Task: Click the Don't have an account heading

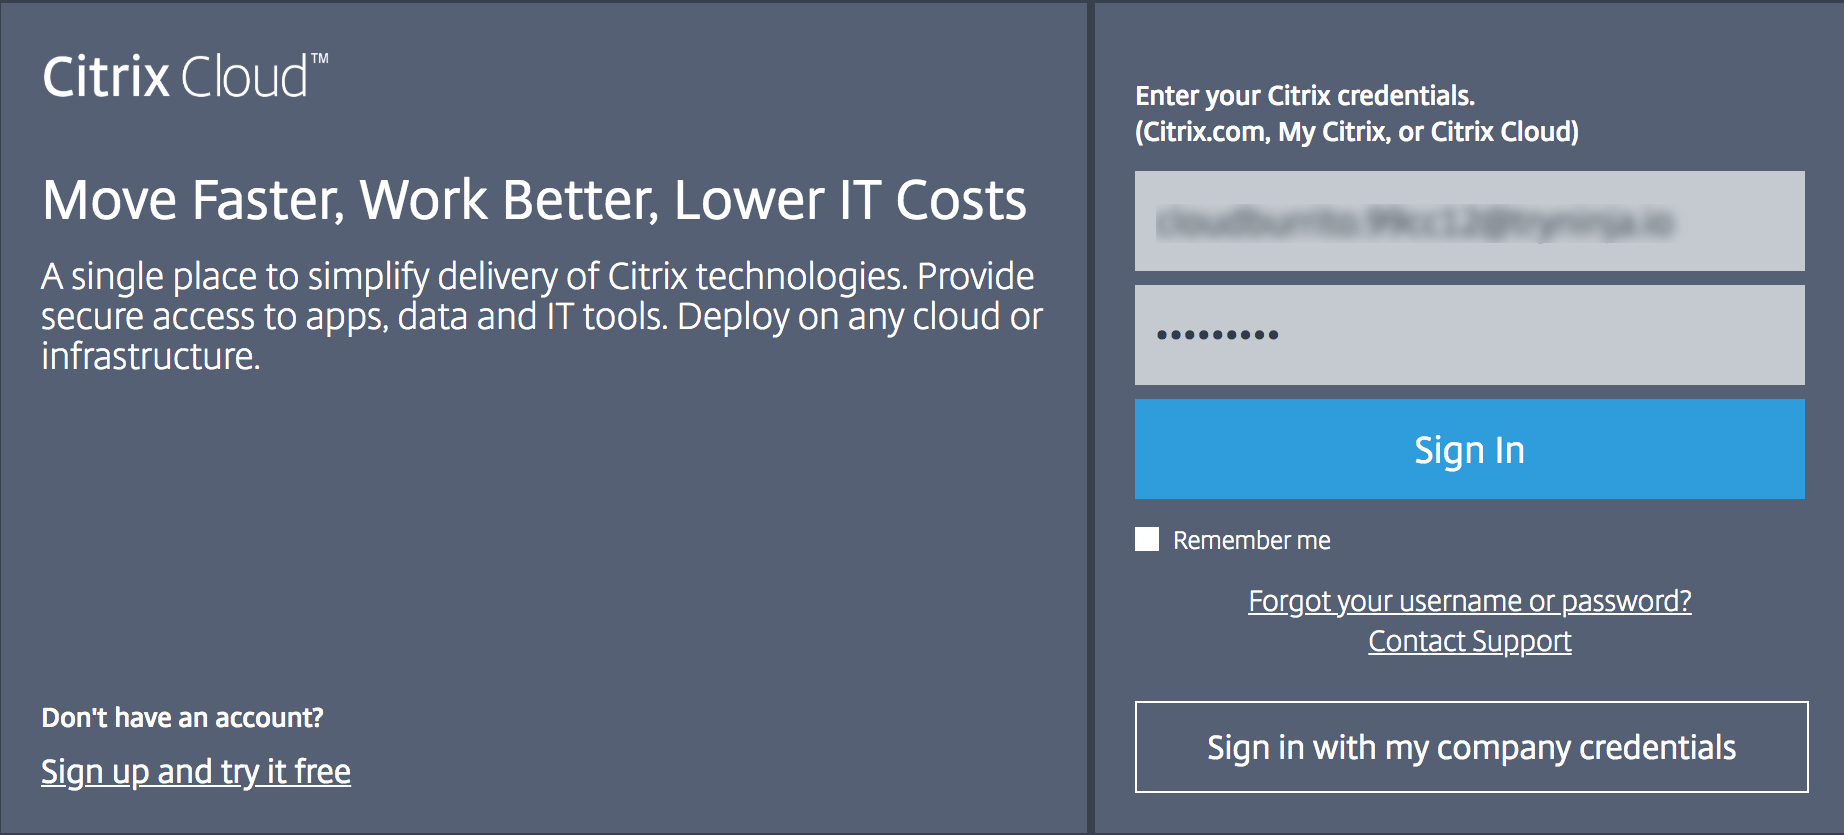Action: click(183, 716)
